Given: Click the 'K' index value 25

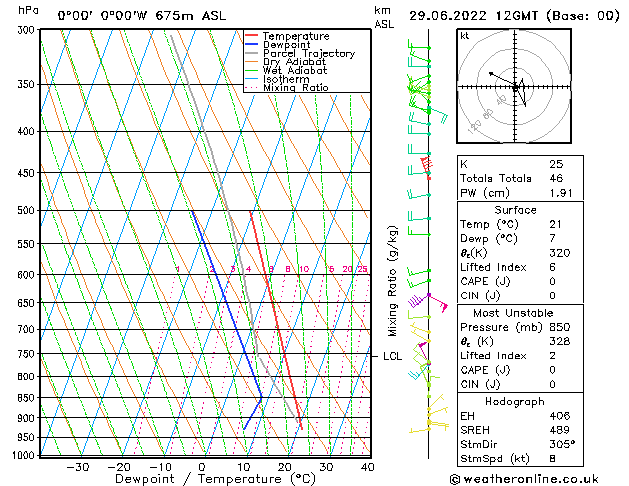Looking at the screenshot, I should point(556,164).
